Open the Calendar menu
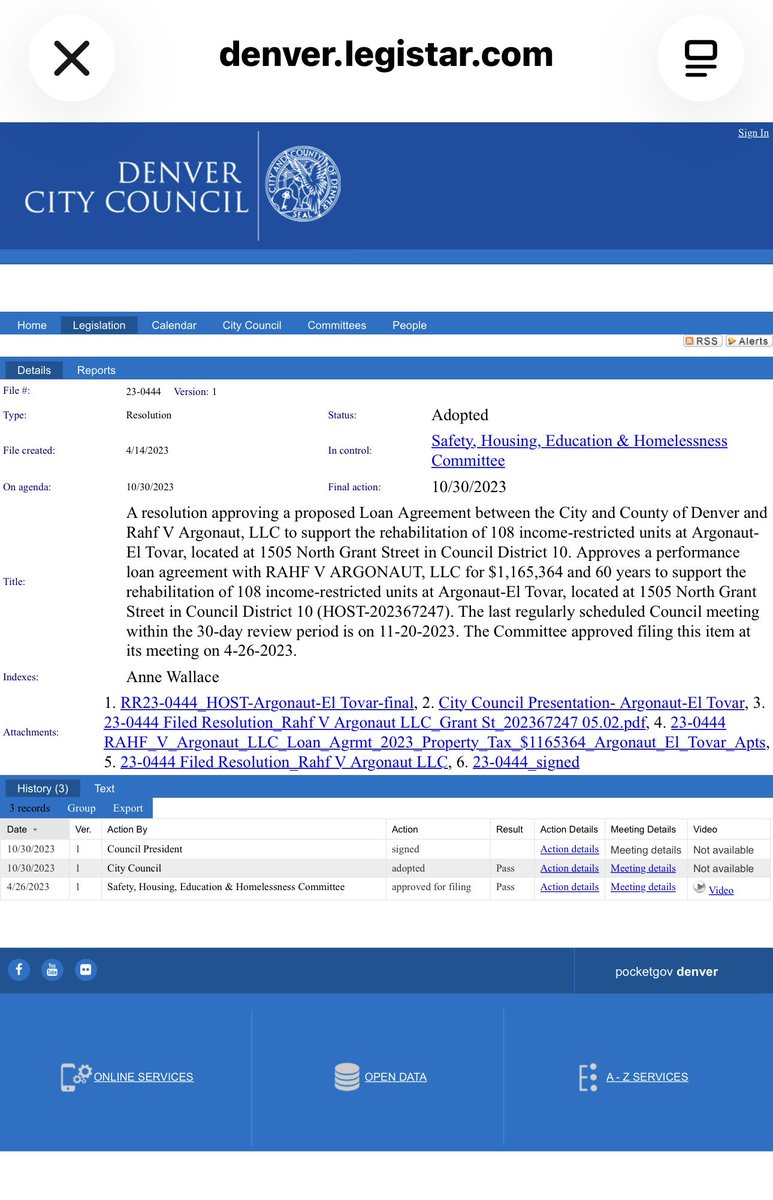The height and width of the screenshot is (1200, 773). [174, 325]
